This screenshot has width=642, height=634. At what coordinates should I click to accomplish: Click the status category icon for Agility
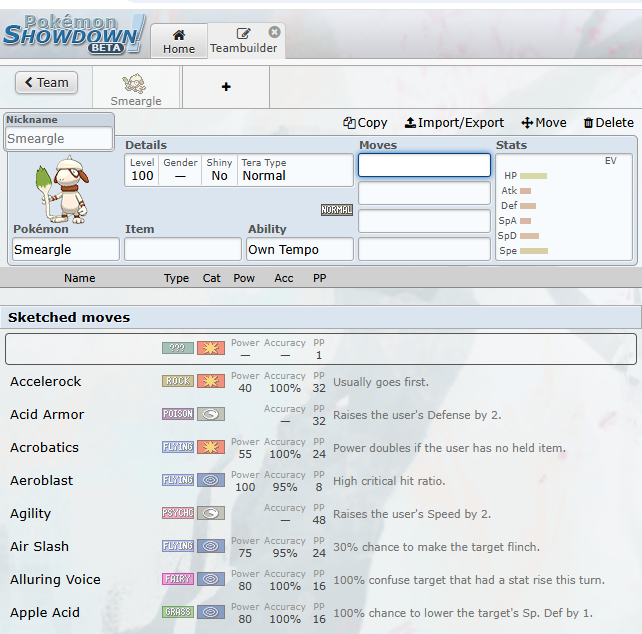pos(211,513)
